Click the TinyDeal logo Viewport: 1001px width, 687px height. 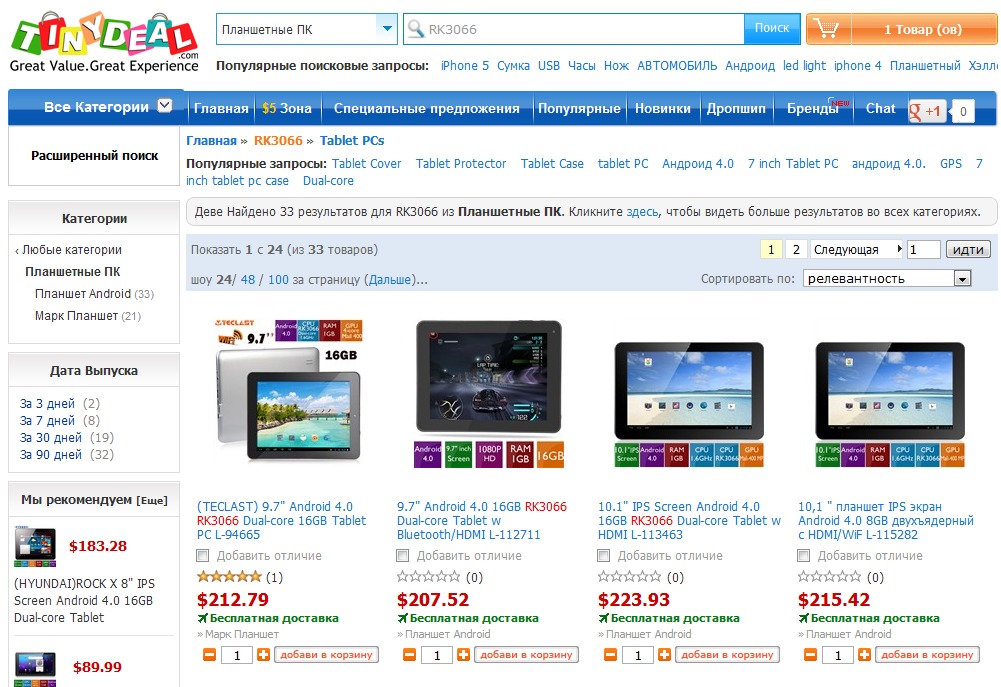pos(104,42)
